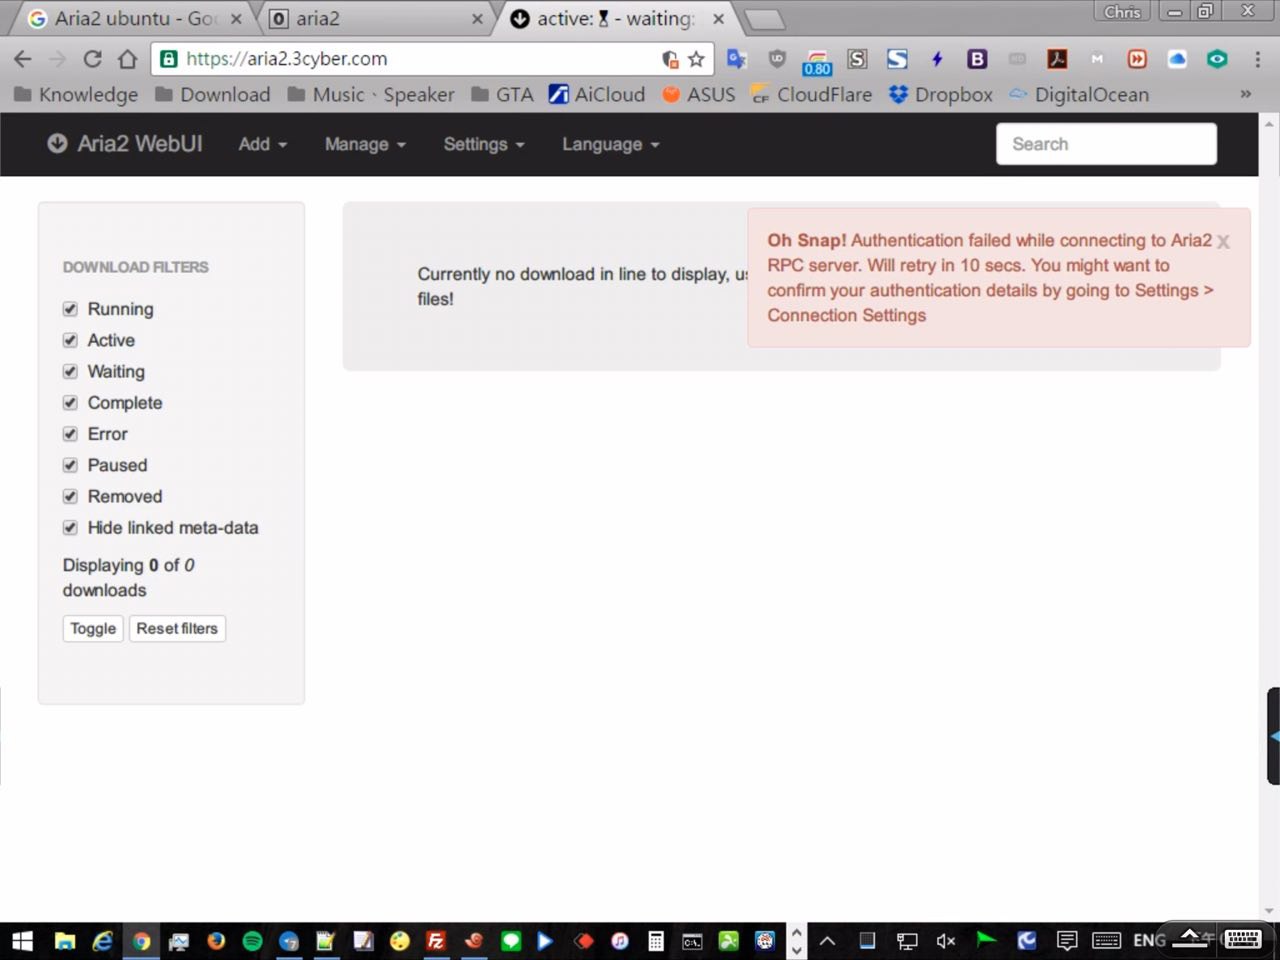Viewport: 1280px width, 960px height.
Task: Toggle the Complete filter checkbox
Action: (x=70, y=403)
